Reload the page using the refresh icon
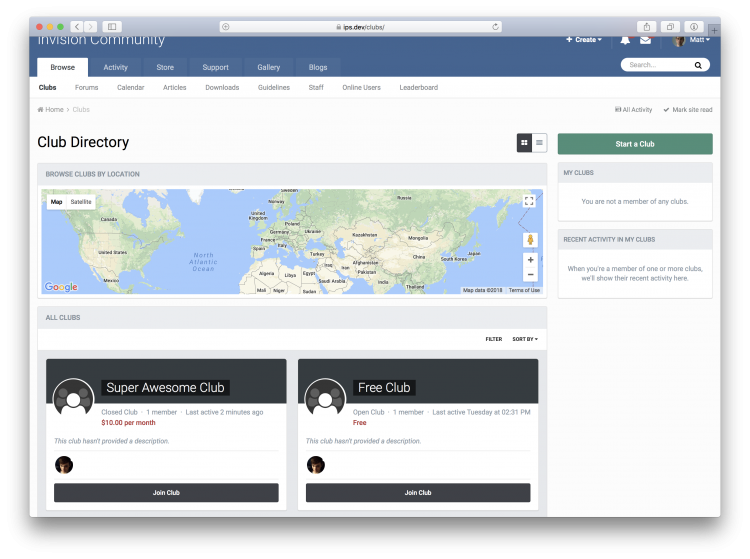Screen dimensions: 750x559 point(496,27)
